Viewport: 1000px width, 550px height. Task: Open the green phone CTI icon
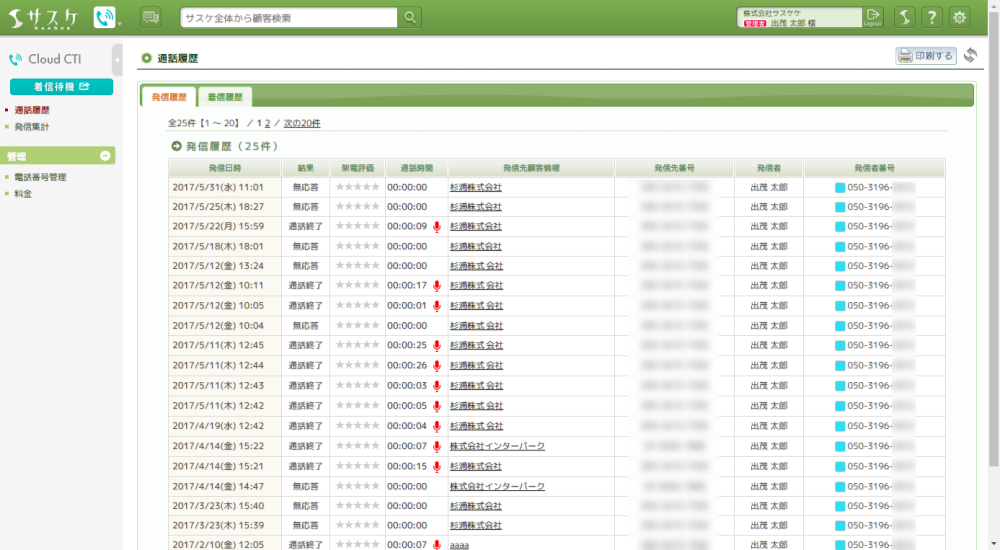click(104, 17)
